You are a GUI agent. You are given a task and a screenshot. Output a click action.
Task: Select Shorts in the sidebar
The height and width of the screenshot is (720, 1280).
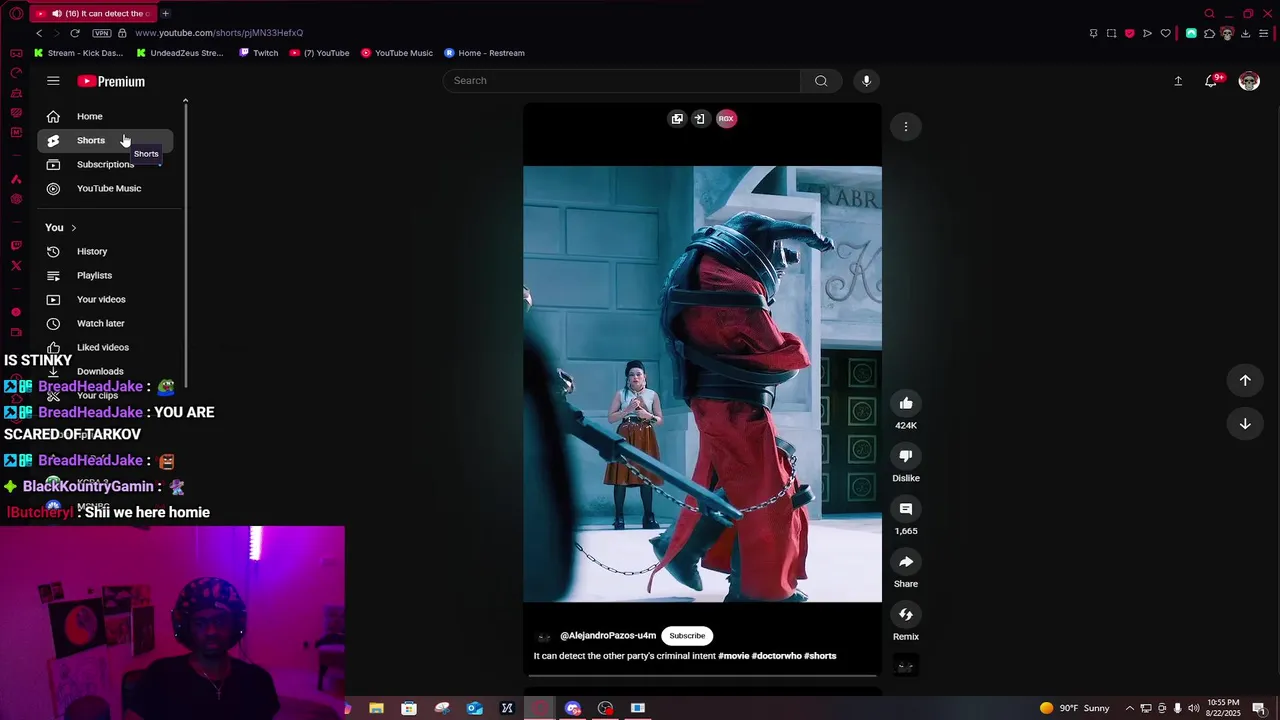(105, 141)
